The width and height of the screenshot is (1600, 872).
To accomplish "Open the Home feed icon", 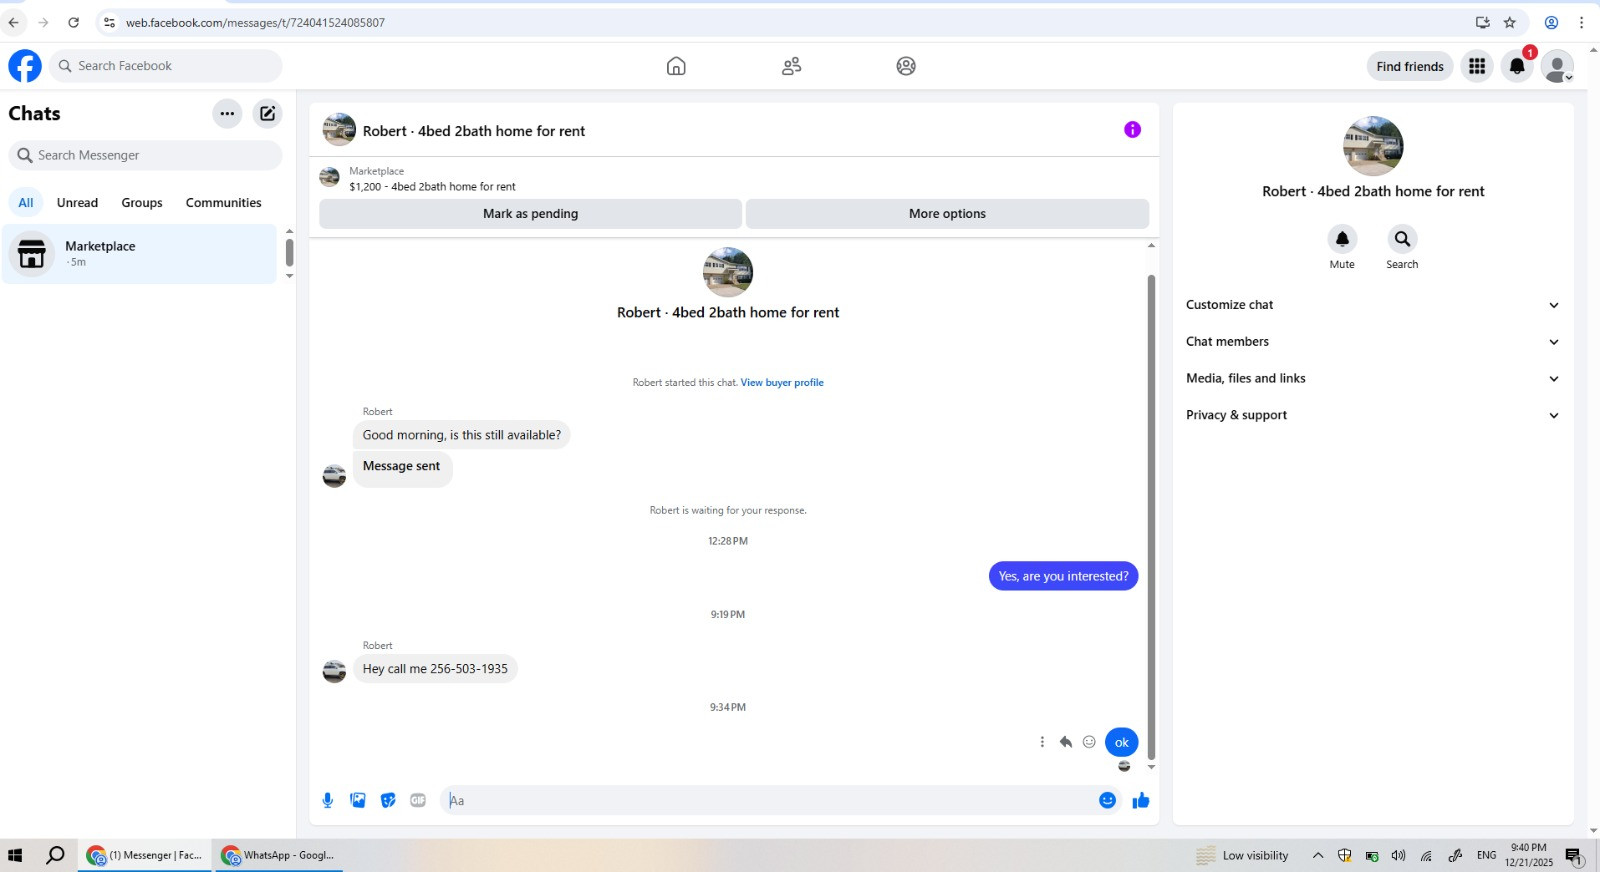I will coord(676,66).
